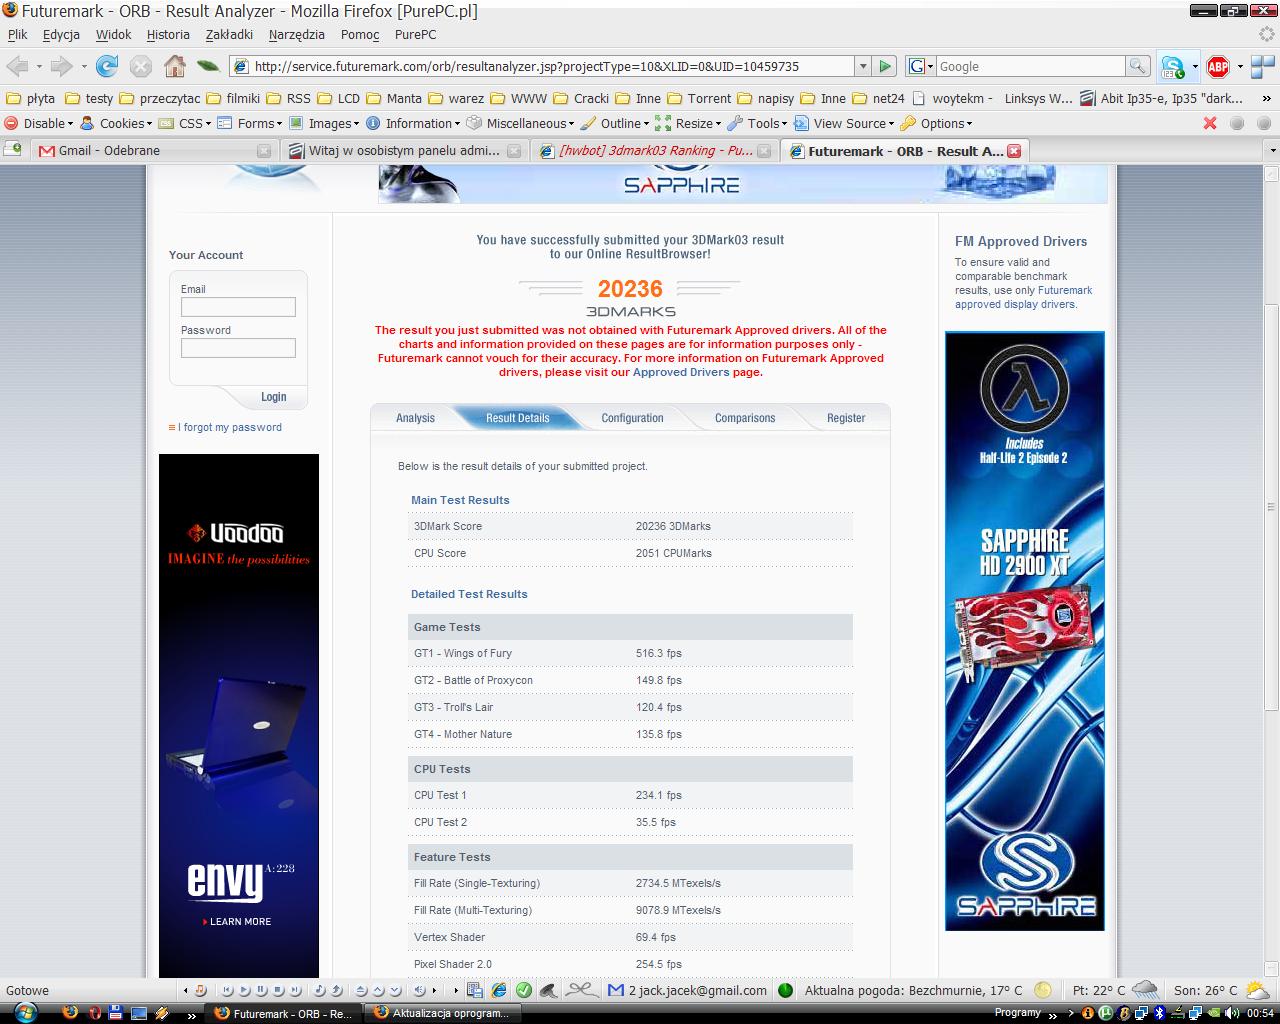Expand the Cookies menu
The height and width of the screenshot is (1024, 1280).
tap(116, 123)
